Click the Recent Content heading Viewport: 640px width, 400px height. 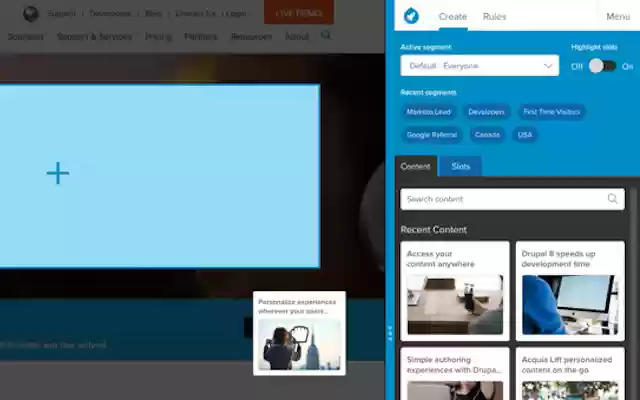point(433,230)
